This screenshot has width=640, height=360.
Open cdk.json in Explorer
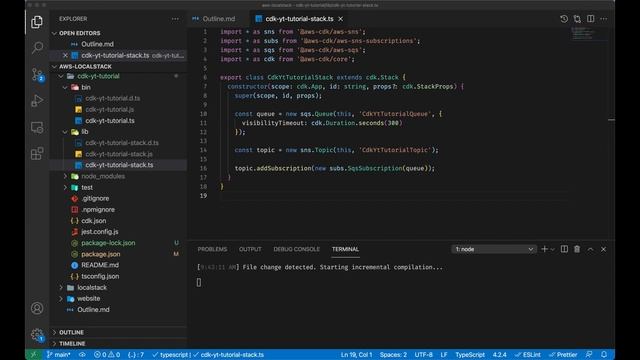[93, 221]
